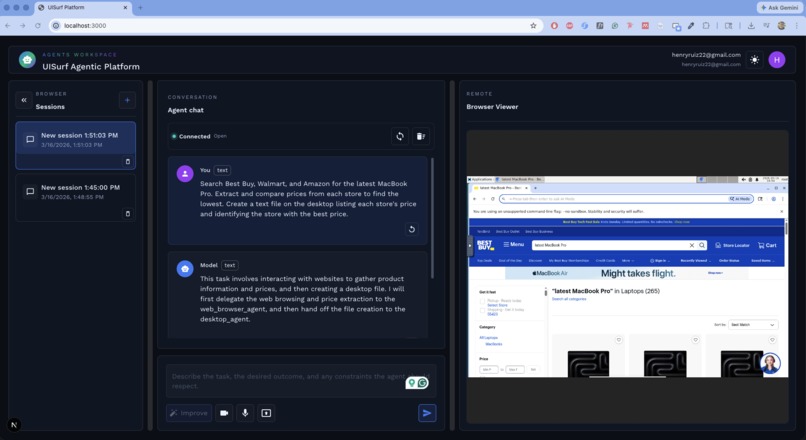Viewport: 806px width, 440px height.
Task: Save third MacBook product with heart icon
Action: (772, 340)
